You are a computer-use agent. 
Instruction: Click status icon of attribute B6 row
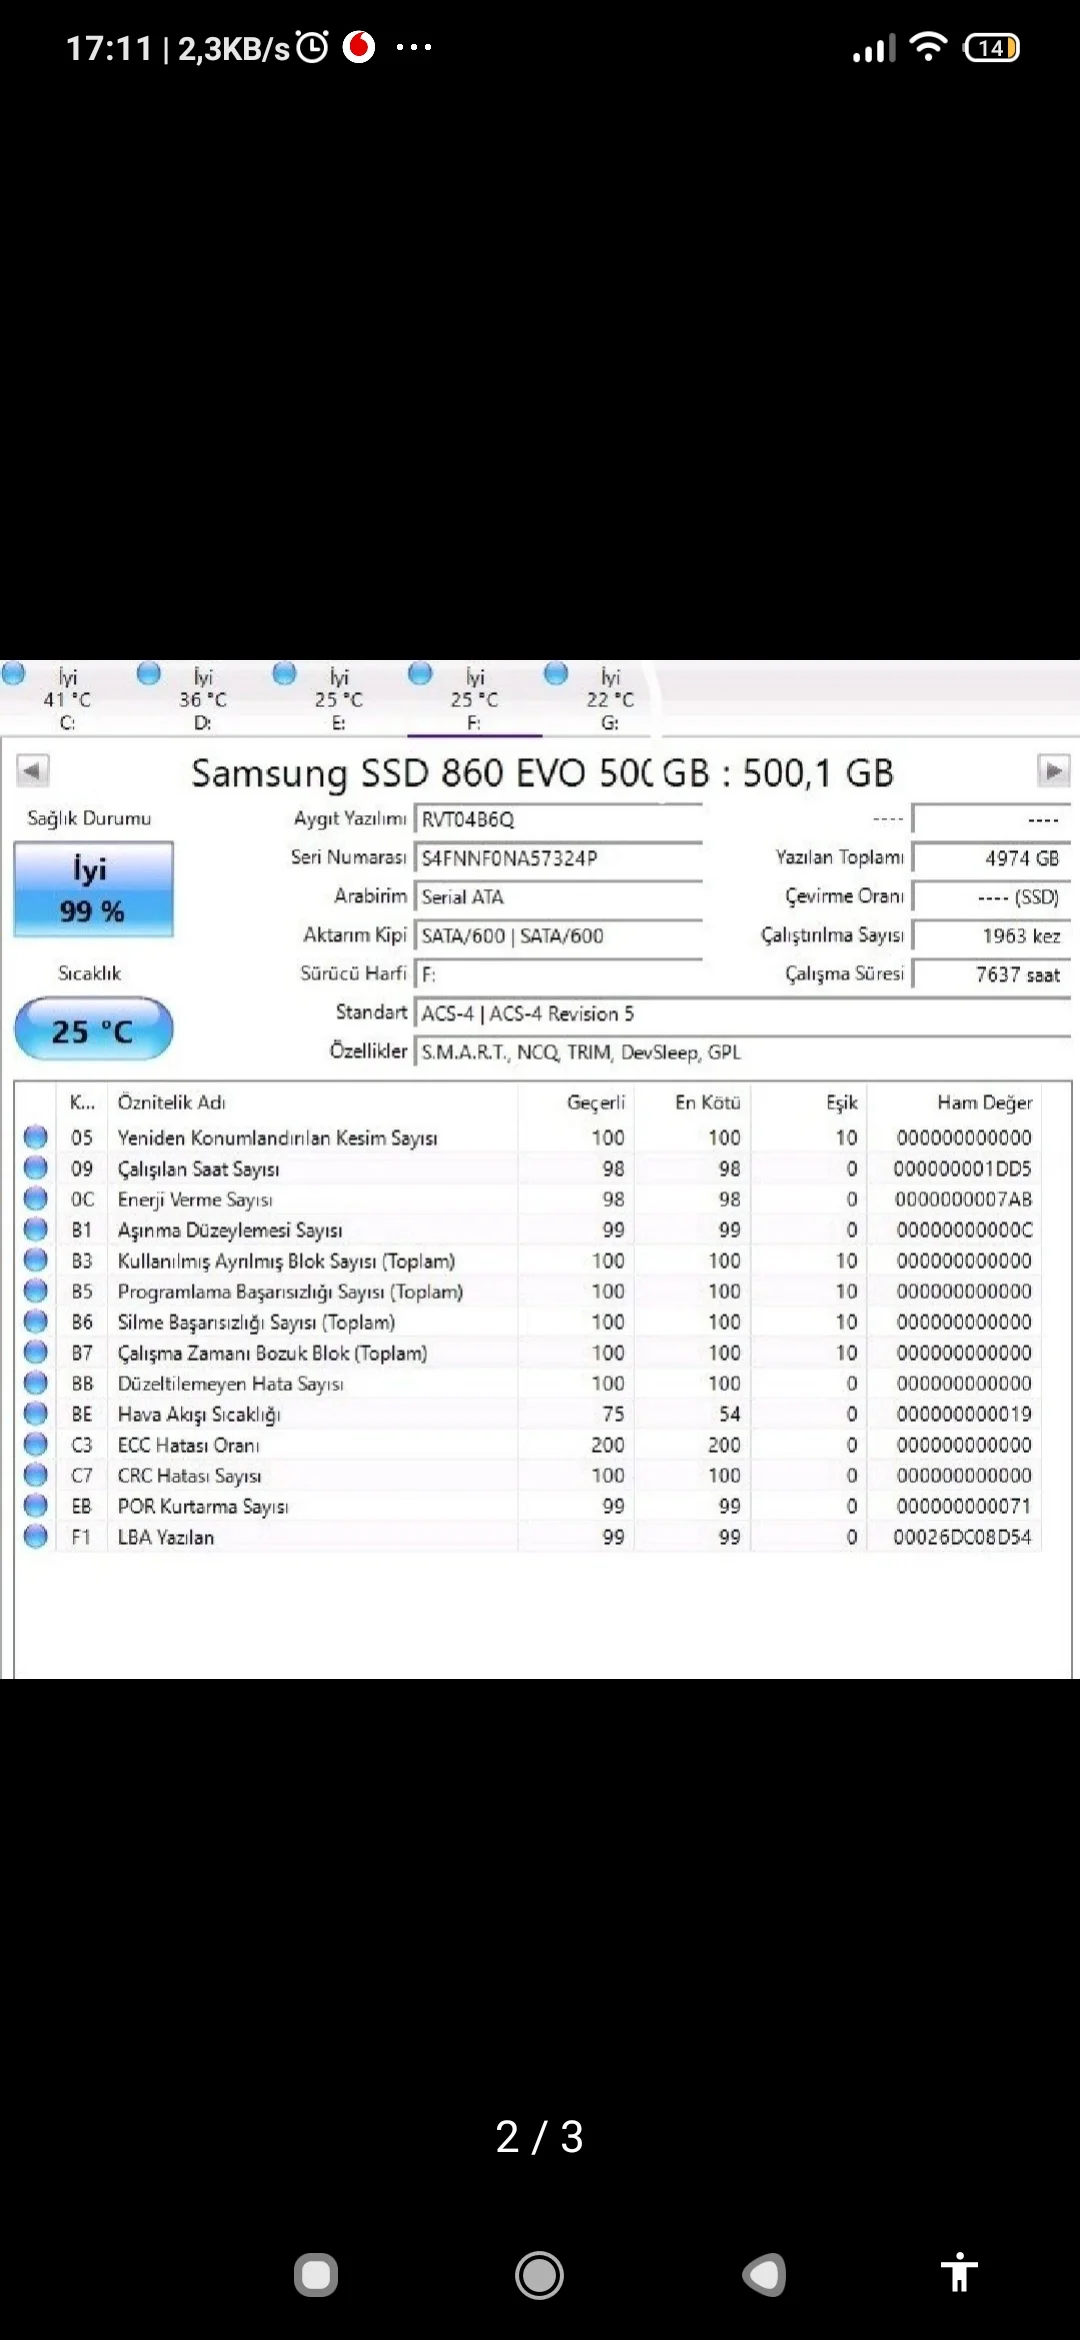[36, 1321]
